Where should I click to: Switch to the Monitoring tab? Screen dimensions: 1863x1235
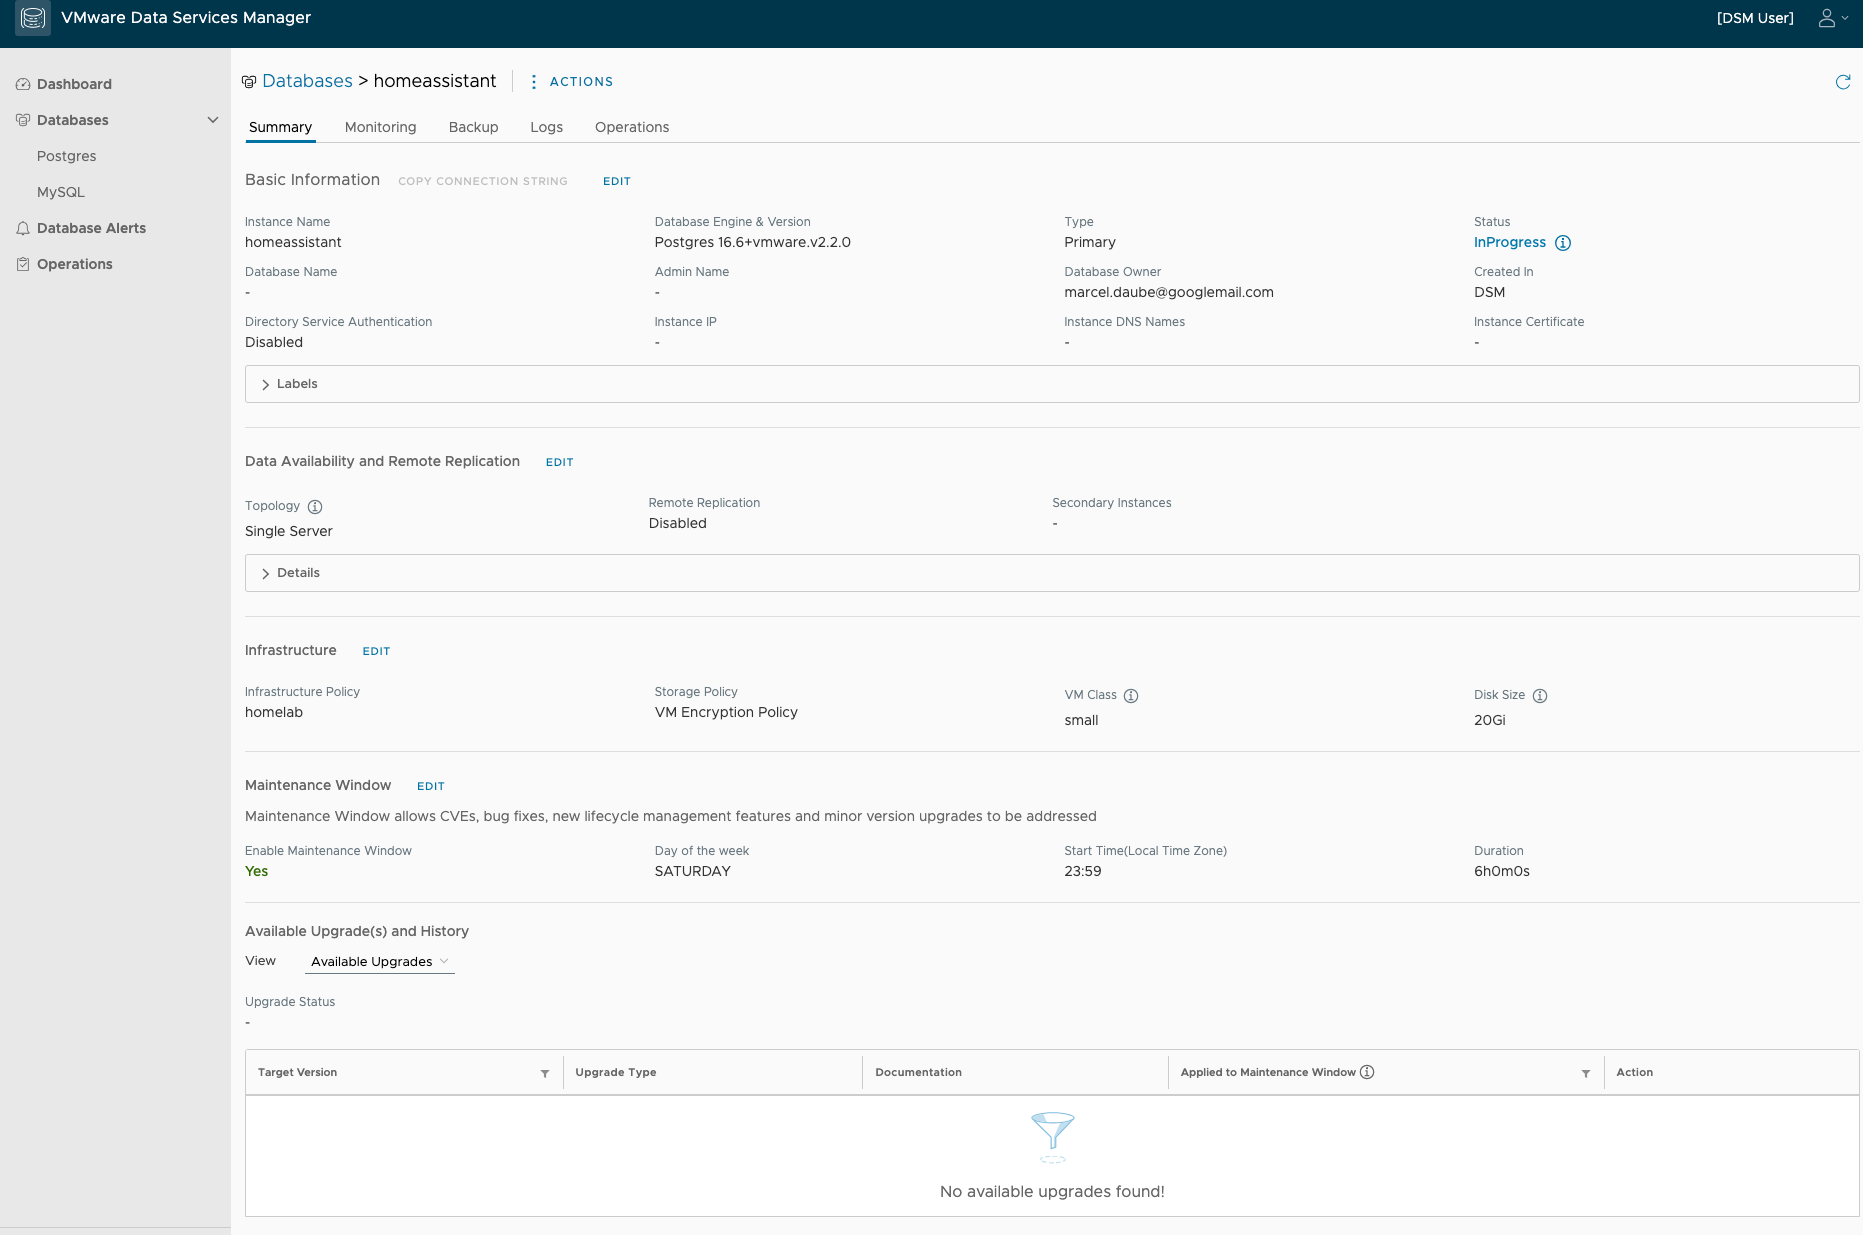click(x=380, y=127)
